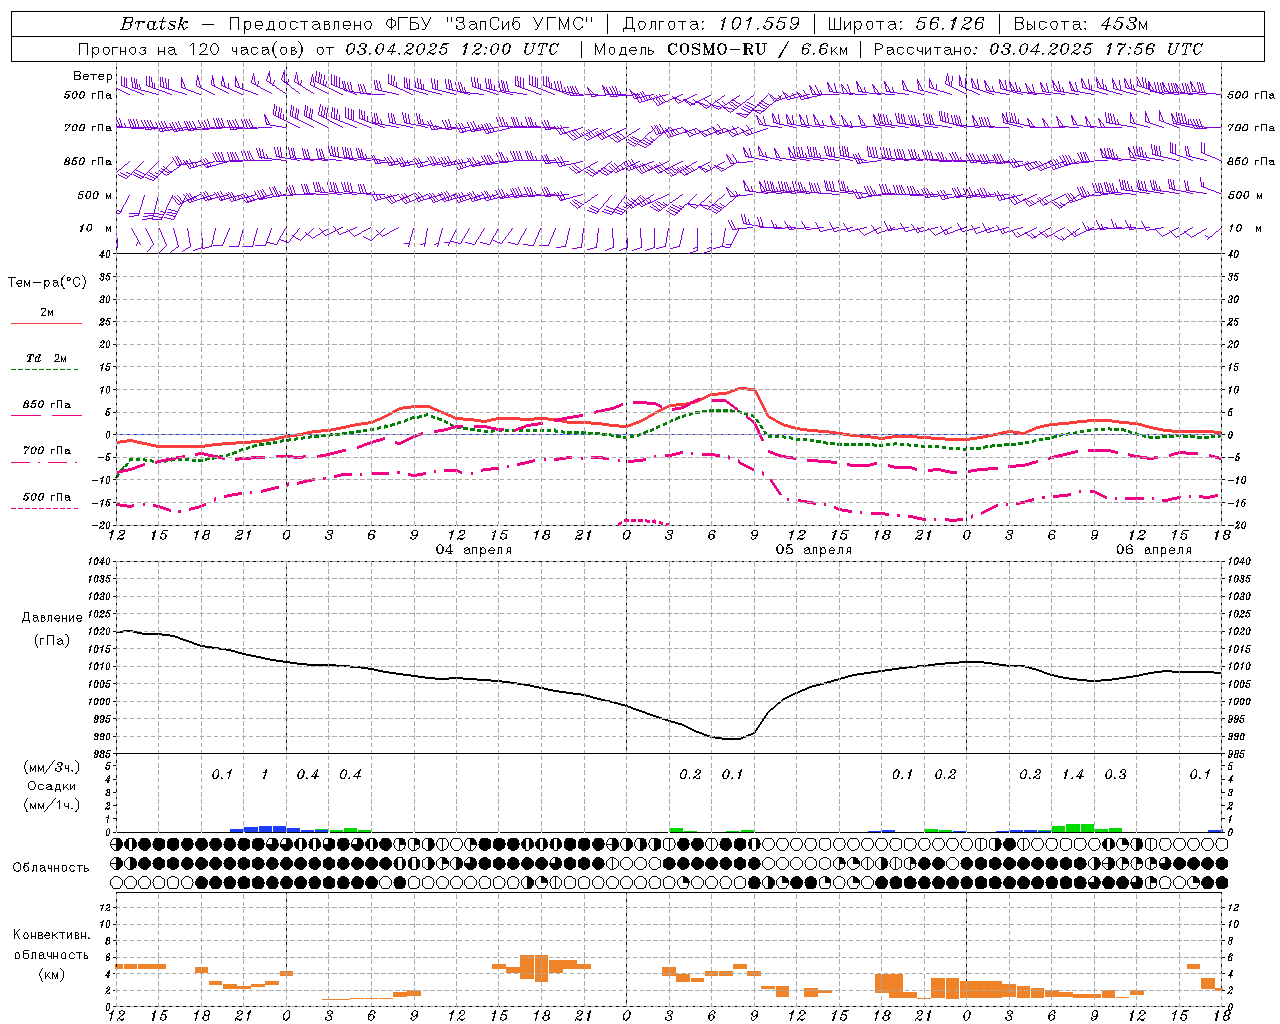Click the "Облачность" cloud cover label
The image size is (1280, 1024).
(x=51, y=867)
